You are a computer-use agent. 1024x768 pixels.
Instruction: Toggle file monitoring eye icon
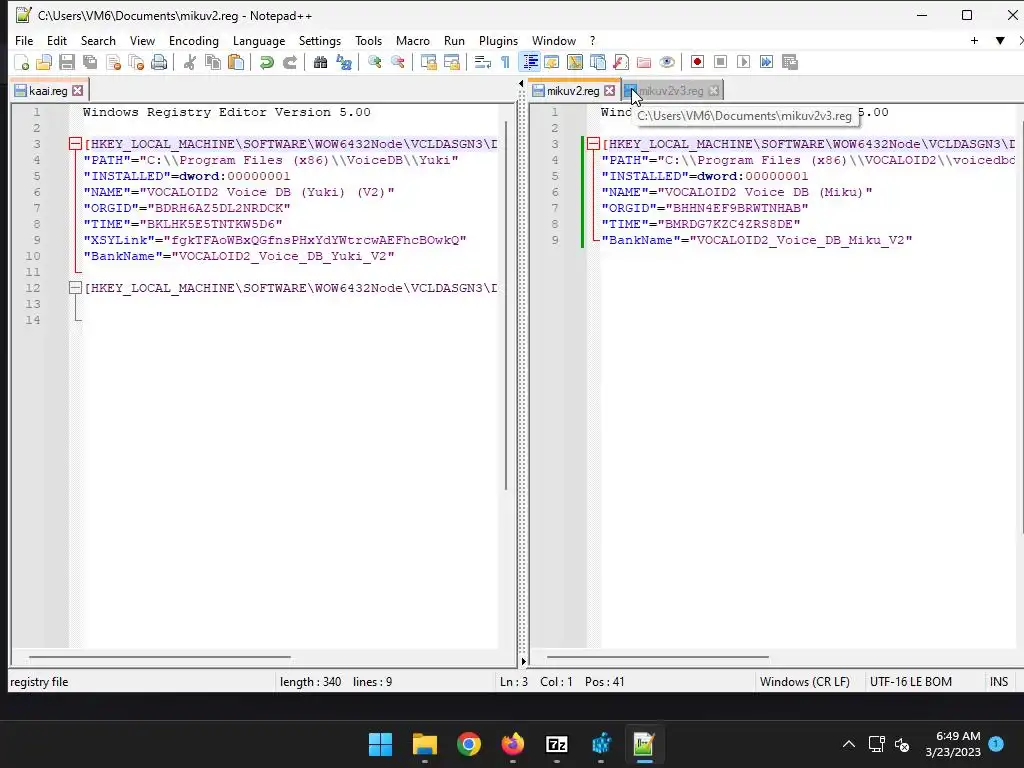click(x=667, y=62)
